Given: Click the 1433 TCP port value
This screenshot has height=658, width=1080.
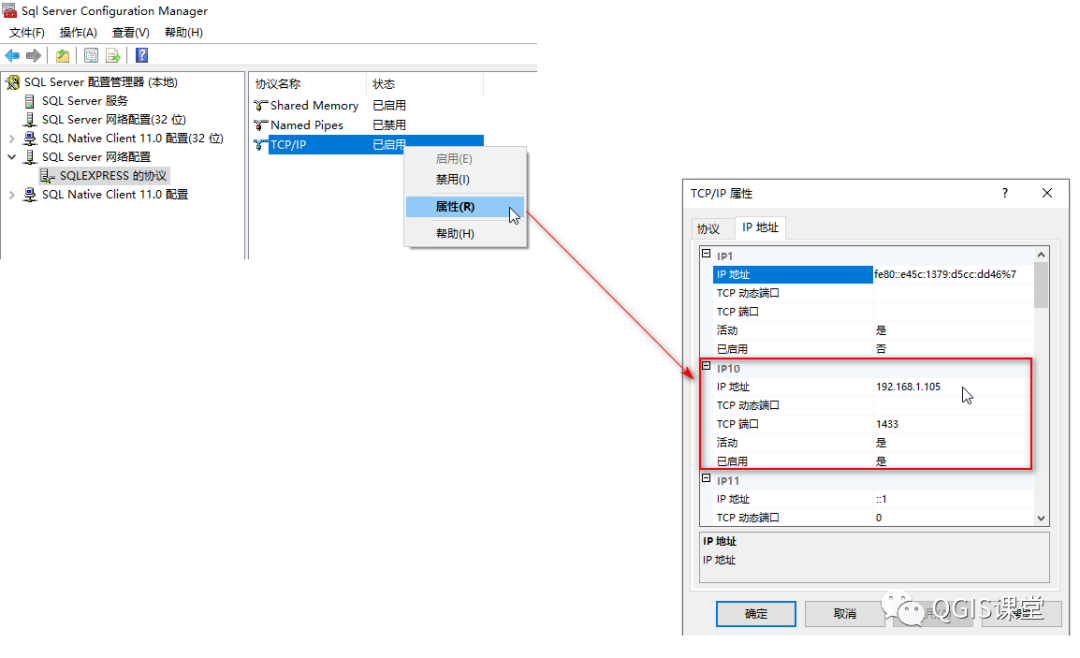Looking at the screenshot, I should tap(887, 424).
